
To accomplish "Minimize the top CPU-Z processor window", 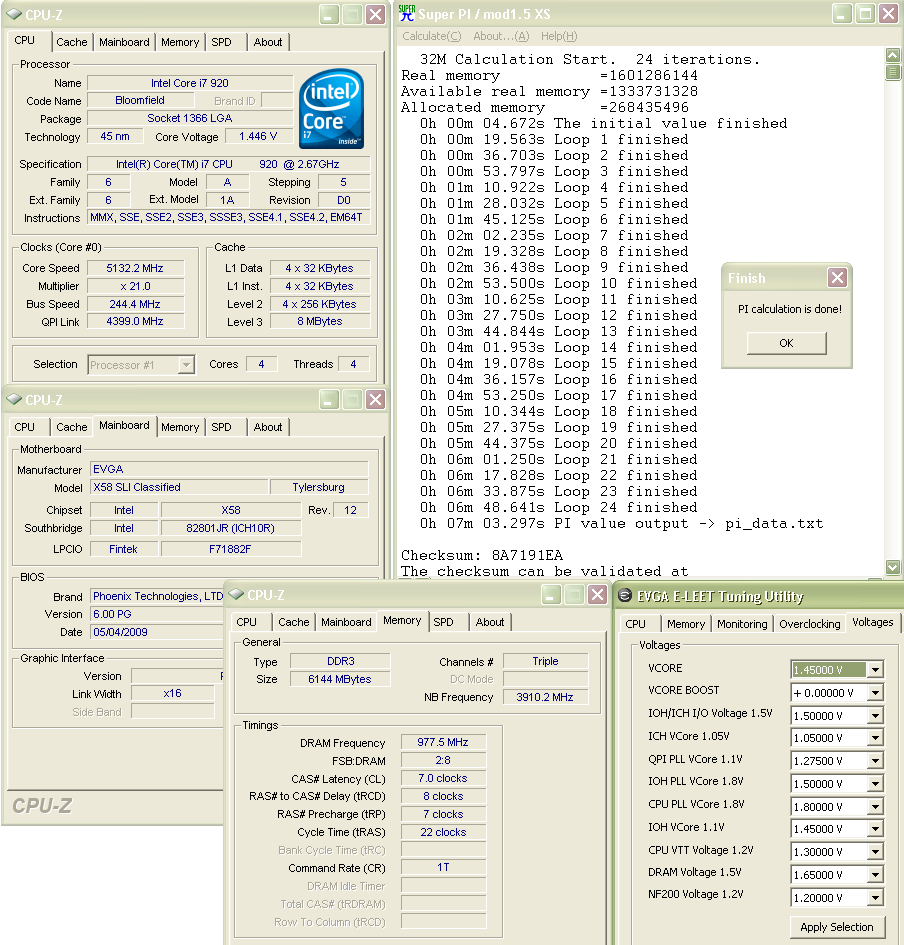I will coord(329,14).
